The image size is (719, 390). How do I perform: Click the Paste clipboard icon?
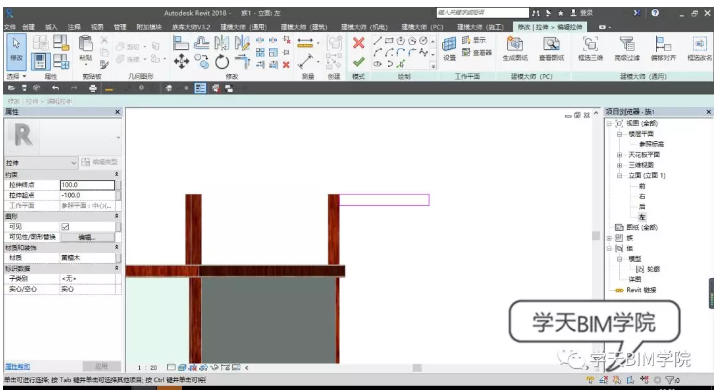86,47
